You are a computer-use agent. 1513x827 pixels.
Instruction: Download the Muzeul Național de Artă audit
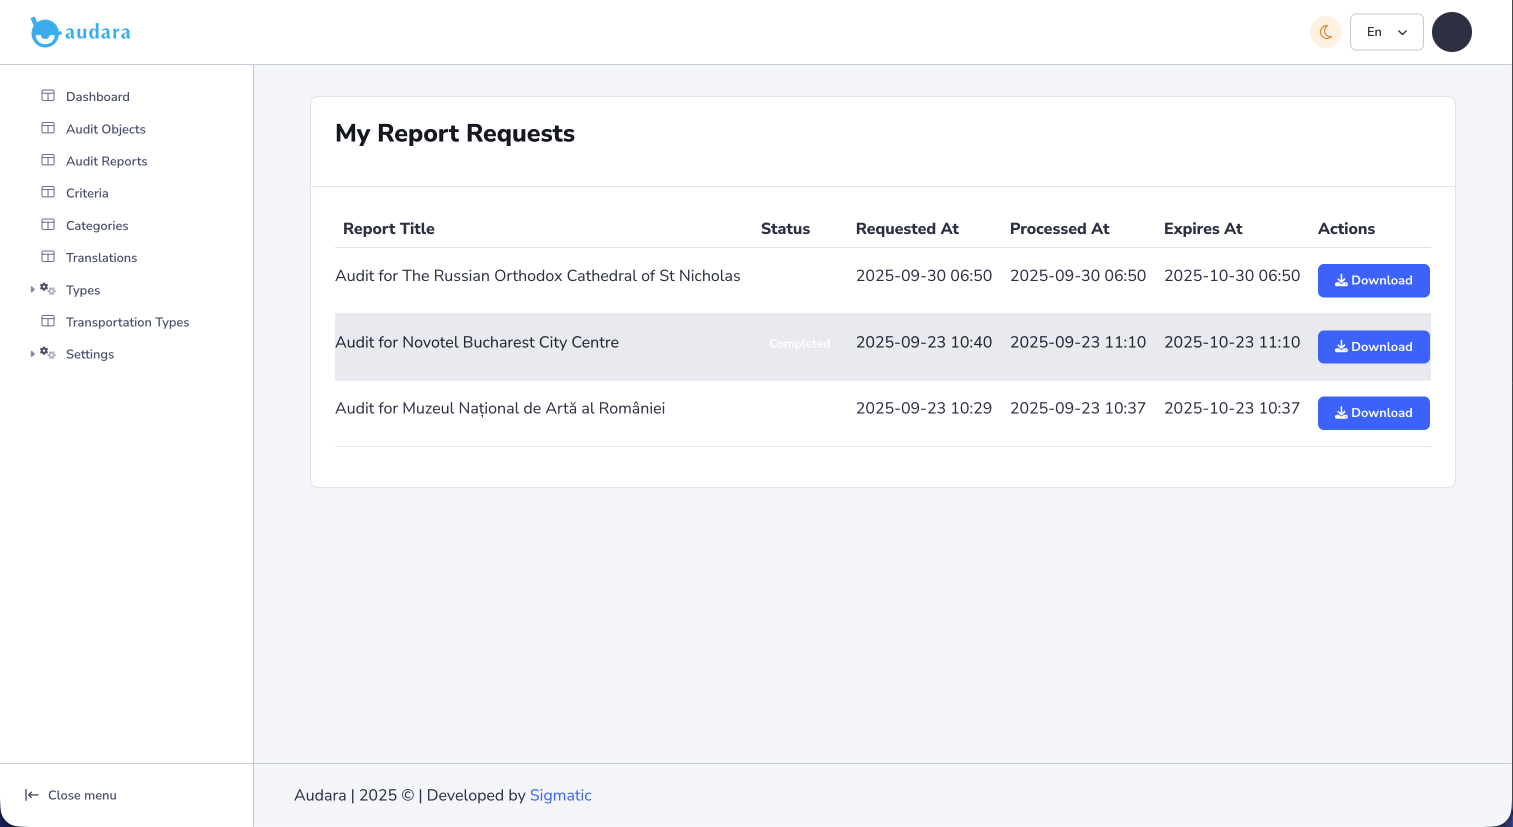[1373, 413]
